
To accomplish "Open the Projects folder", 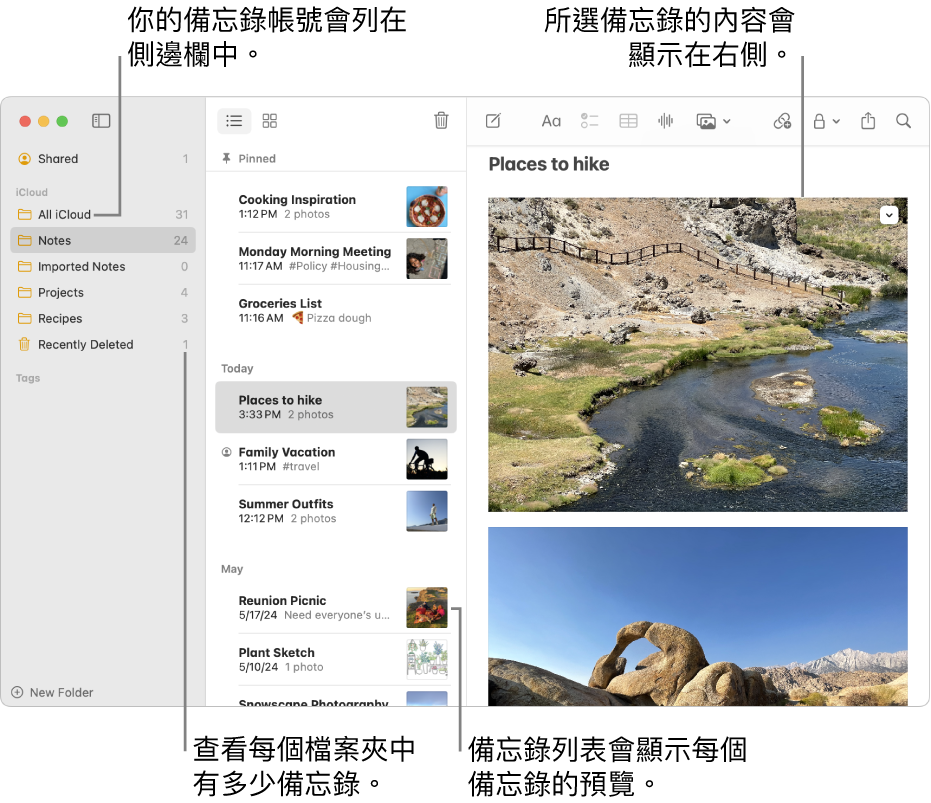I will 103,293.
